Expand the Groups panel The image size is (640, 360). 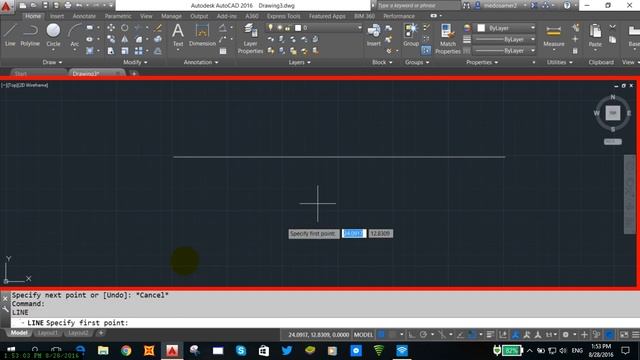[x=417, y=62]
